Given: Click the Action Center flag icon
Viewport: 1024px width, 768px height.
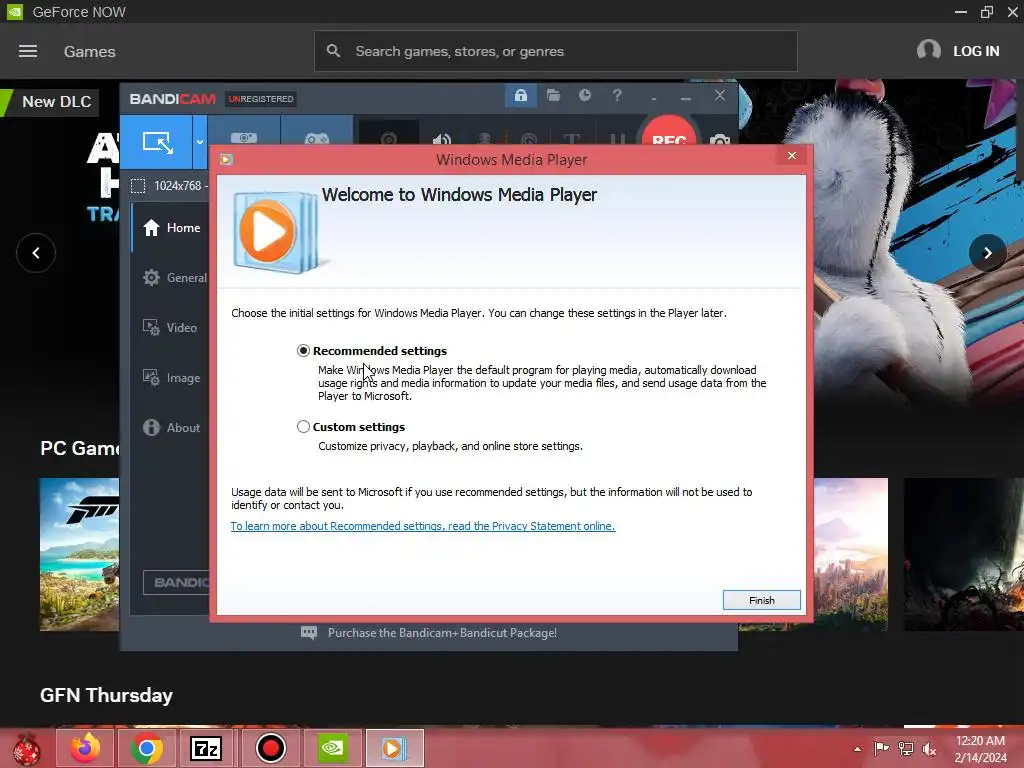Looking at the screenshot, I should pyautogui.click(x=881, y=748).
